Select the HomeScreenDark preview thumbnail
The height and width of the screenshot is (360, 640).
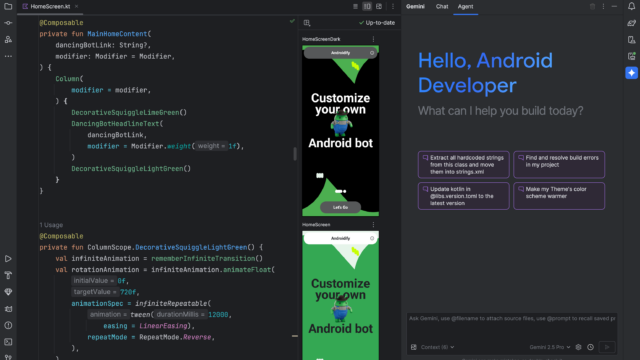click(340, 131)
